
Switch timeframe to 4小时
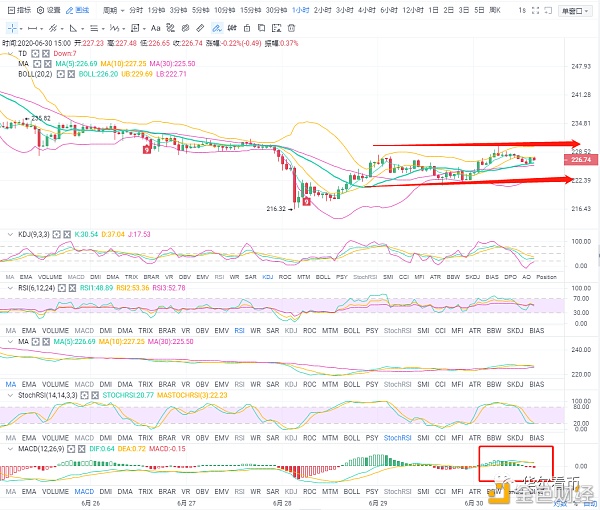[367, 10]
